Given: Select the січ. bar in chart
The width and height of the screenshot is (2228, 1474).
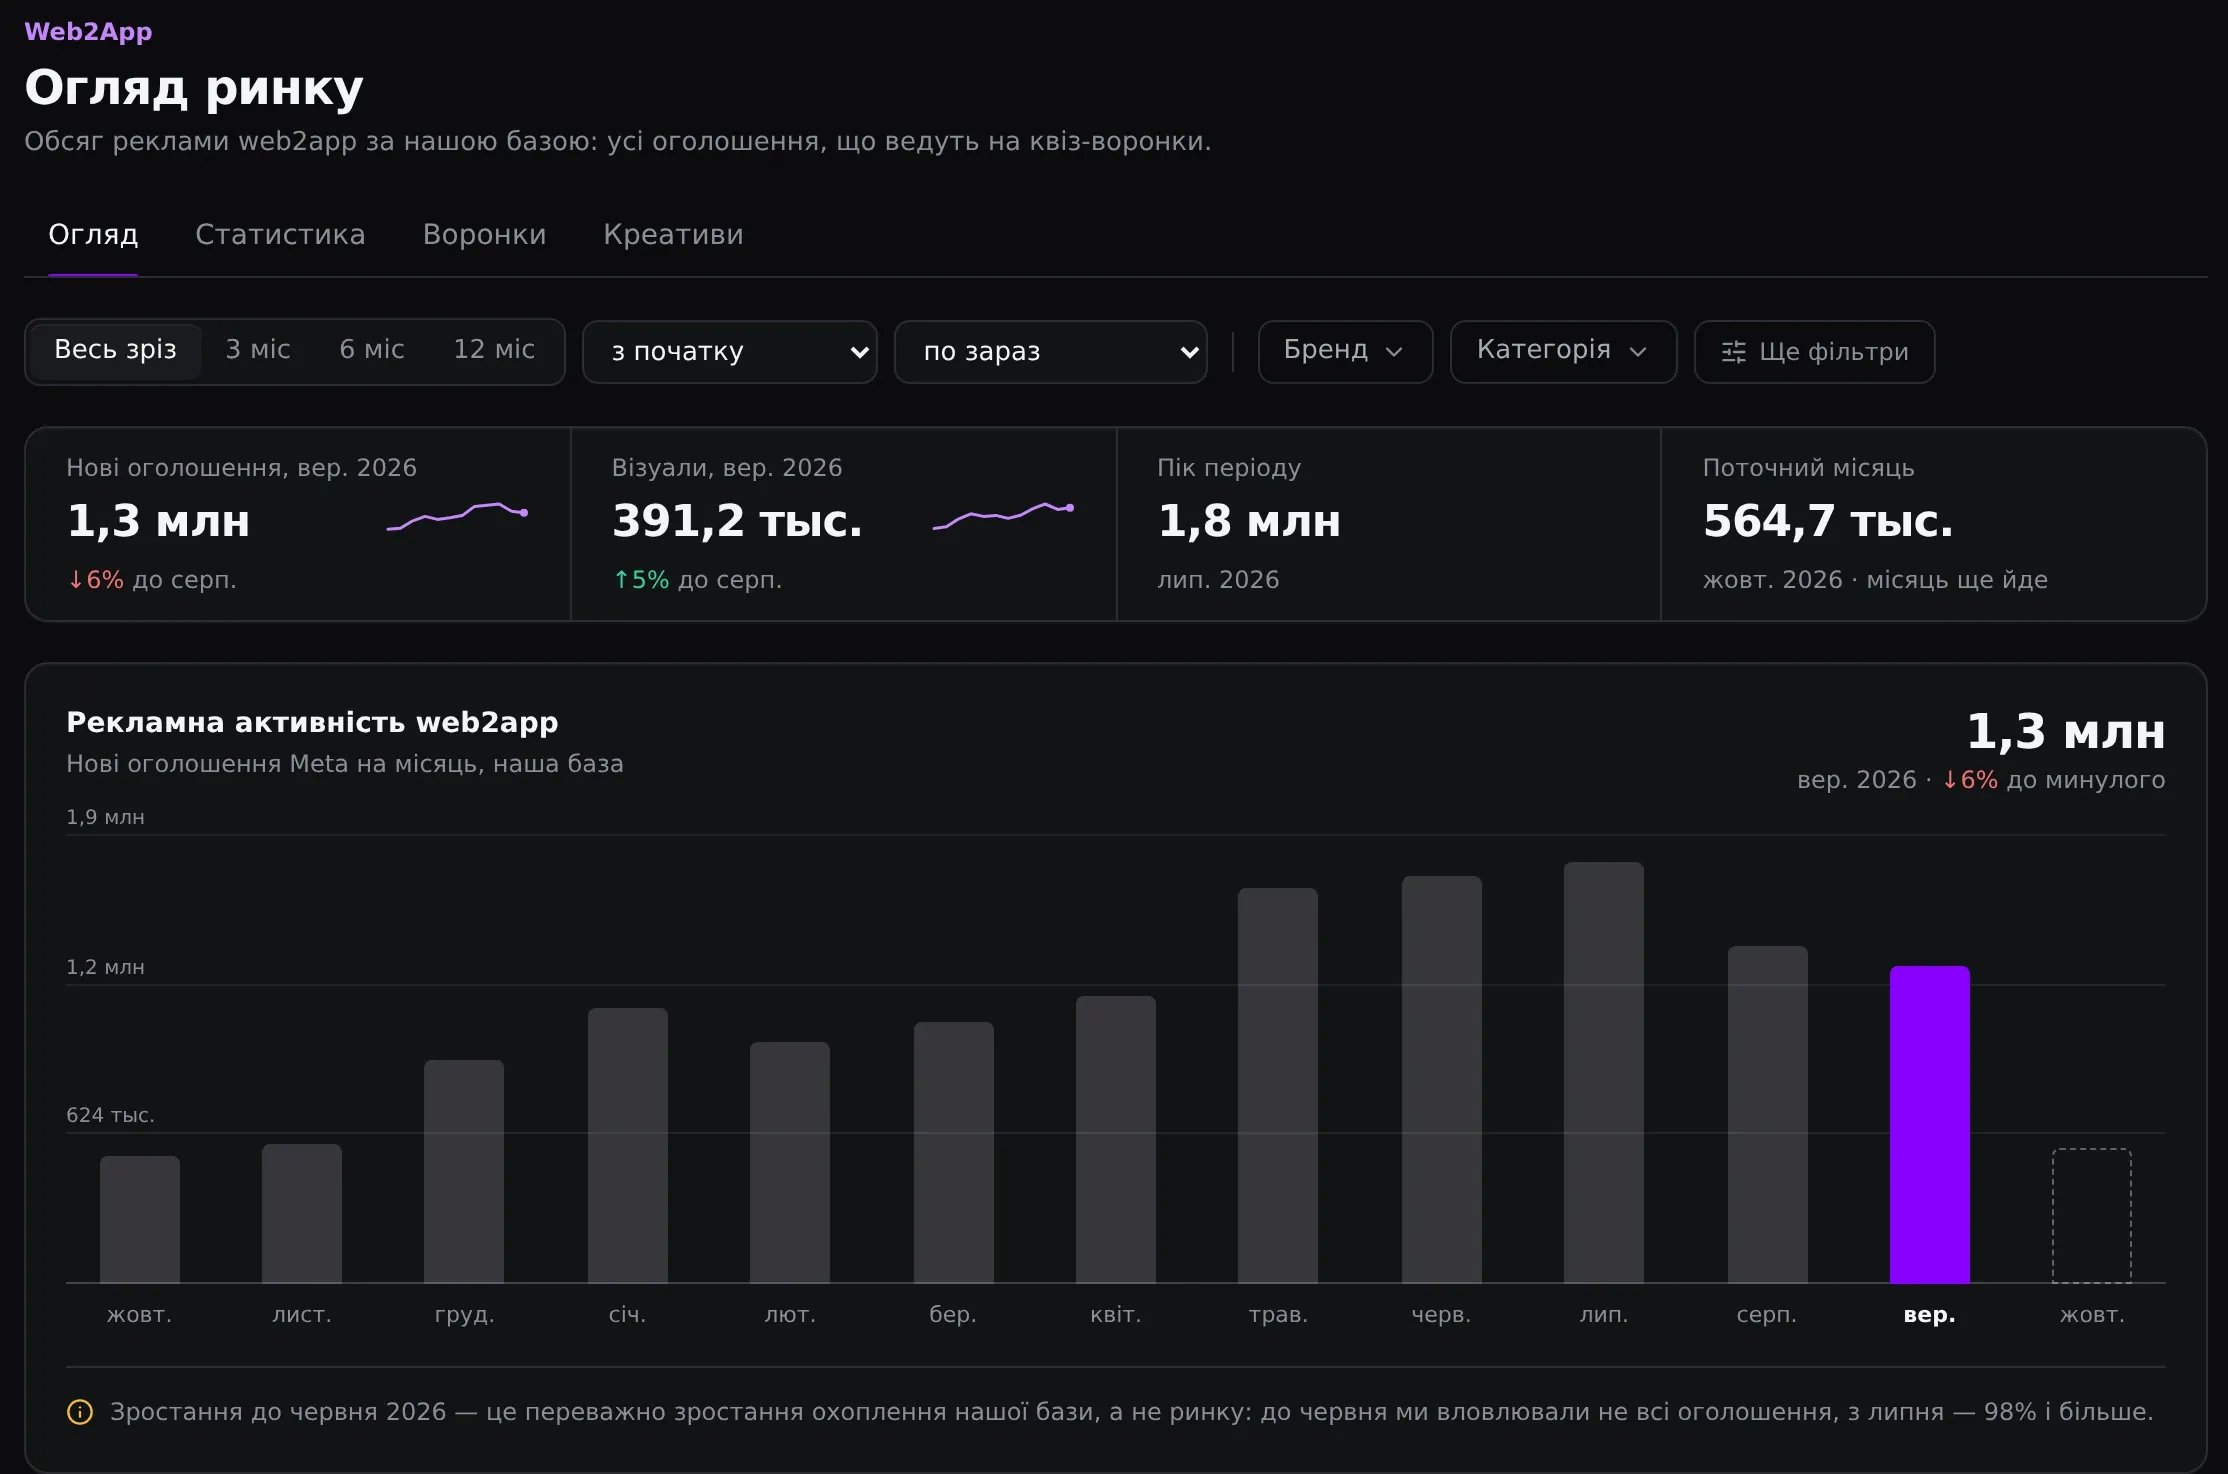Looking at the screenshot, I should 627,1145.
